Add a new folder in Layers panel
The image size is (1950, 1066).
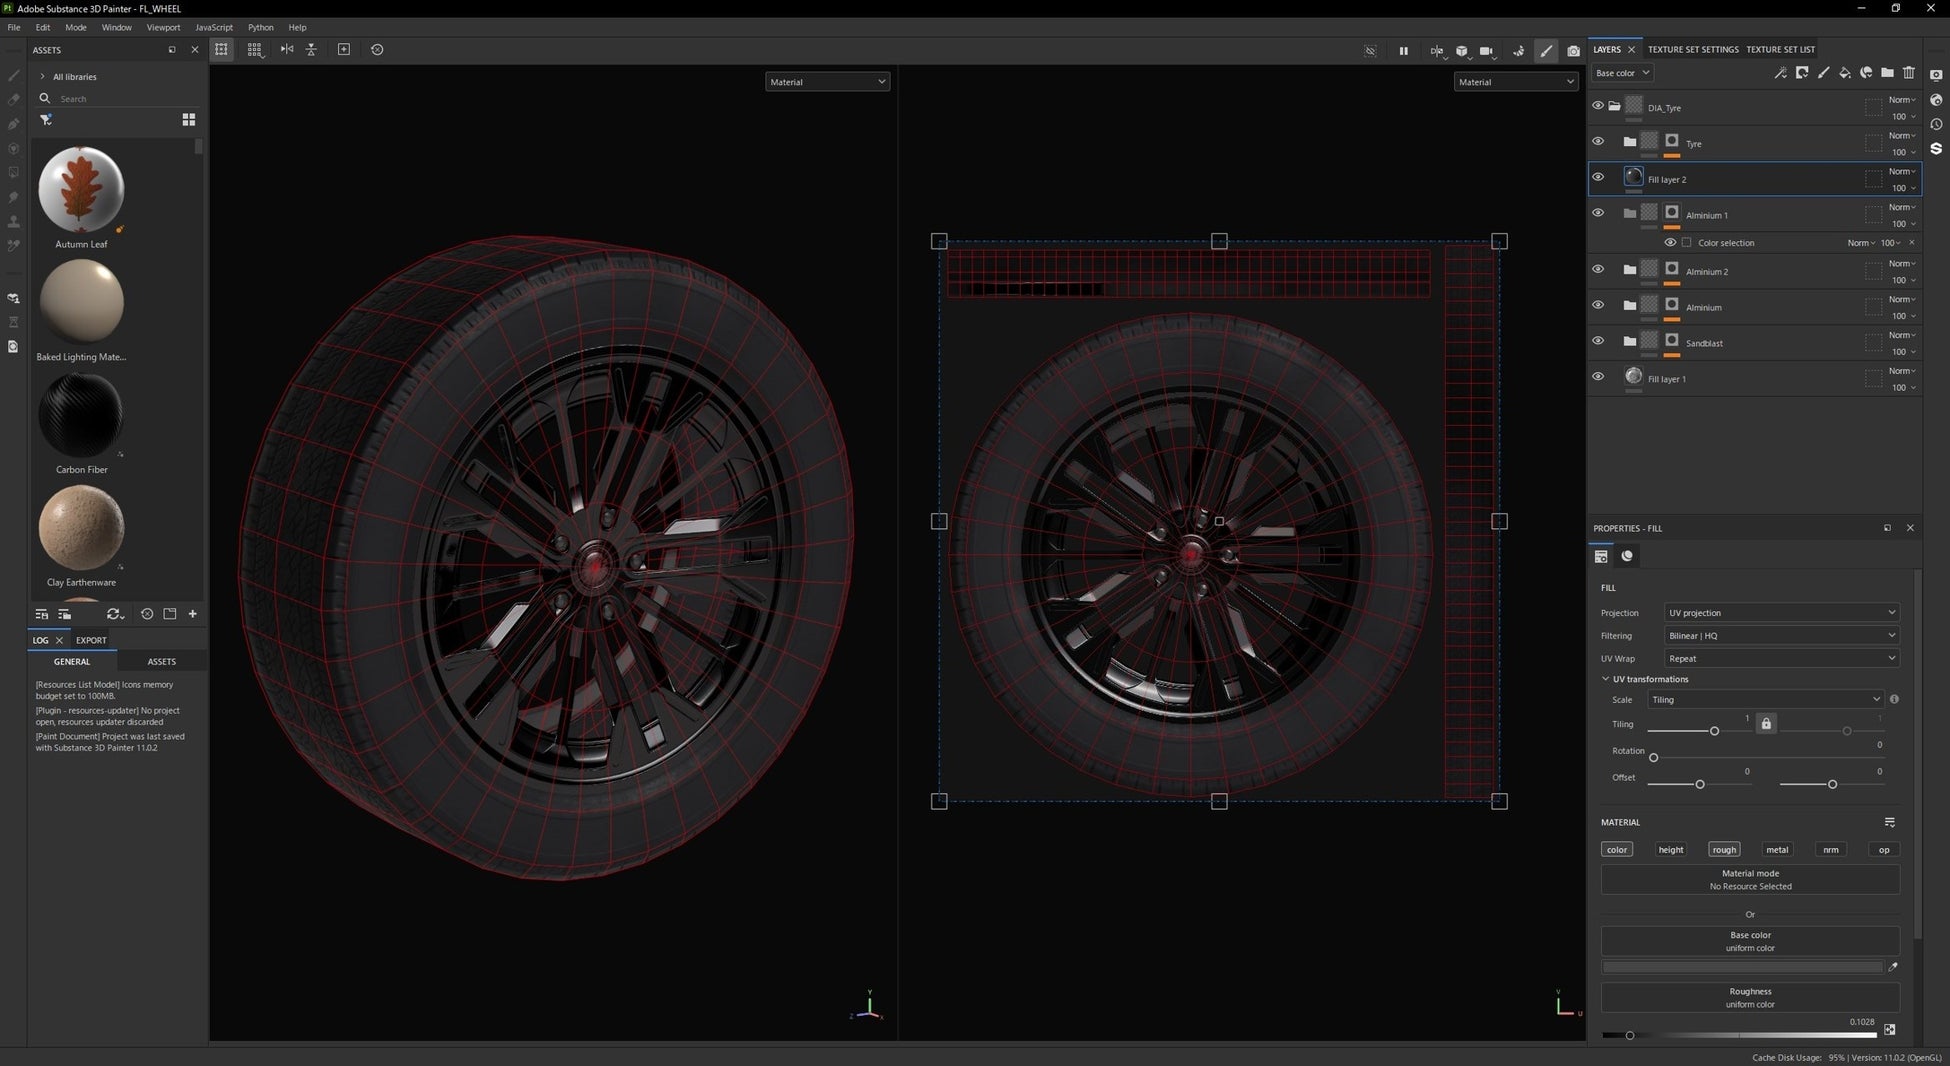click(1887, 73)
